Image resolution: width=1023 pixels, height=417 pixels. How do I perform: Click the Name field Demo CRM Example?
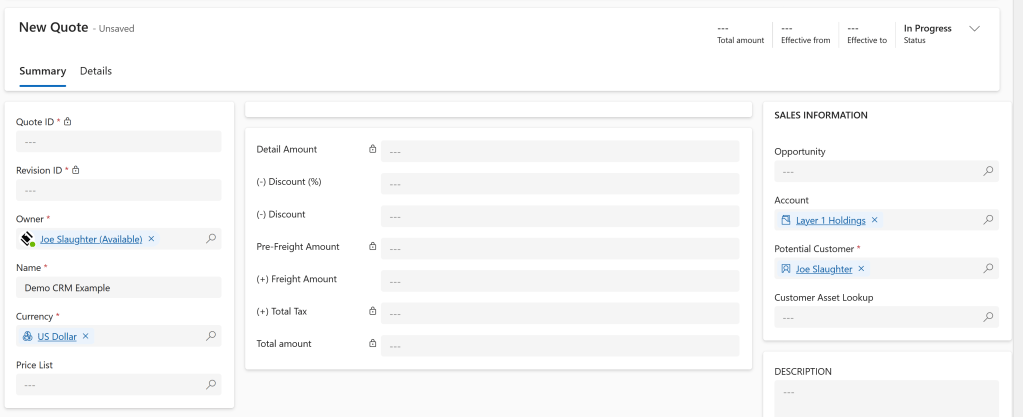[x=119, y=288]
